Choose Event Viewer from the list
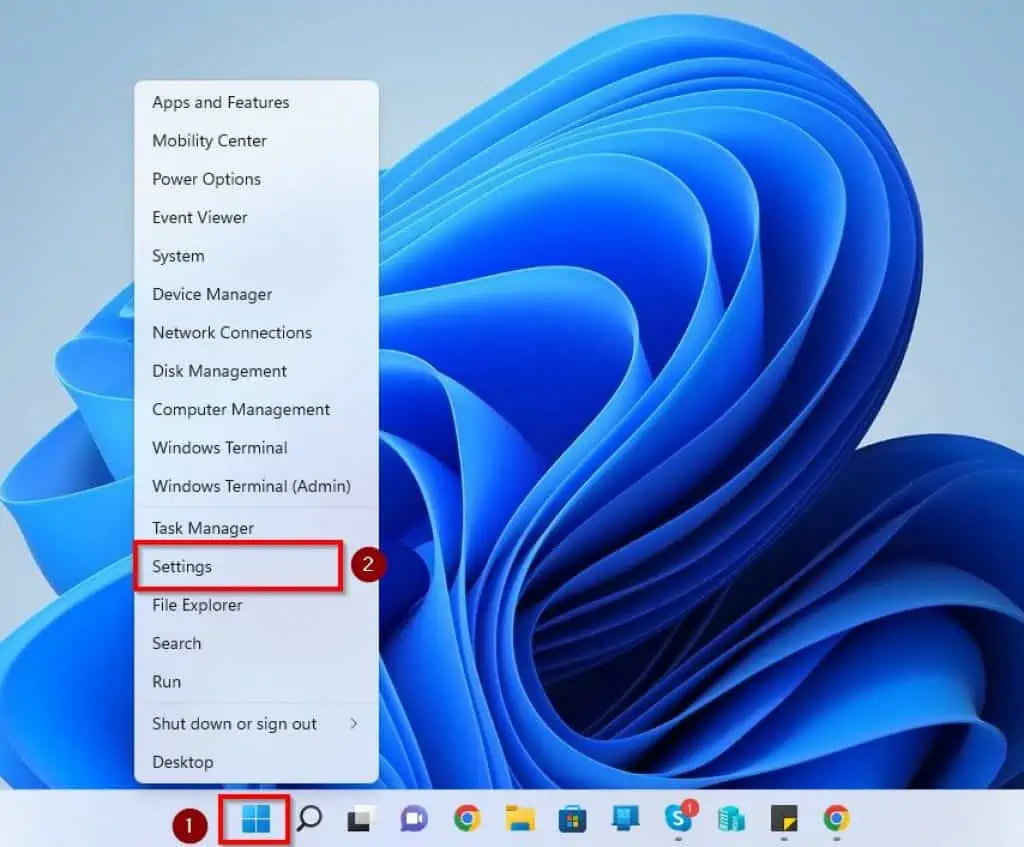Screen dimensions: 1024x847 pos(199,217)
